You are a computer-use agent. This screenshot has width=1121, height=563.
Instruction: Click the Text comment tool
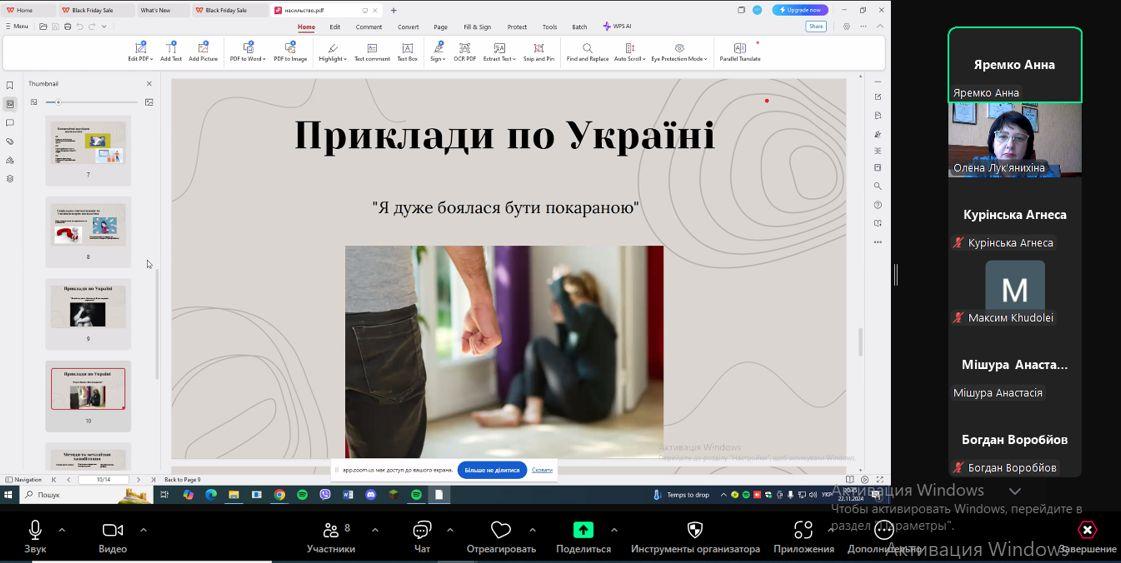coord(372,51)
